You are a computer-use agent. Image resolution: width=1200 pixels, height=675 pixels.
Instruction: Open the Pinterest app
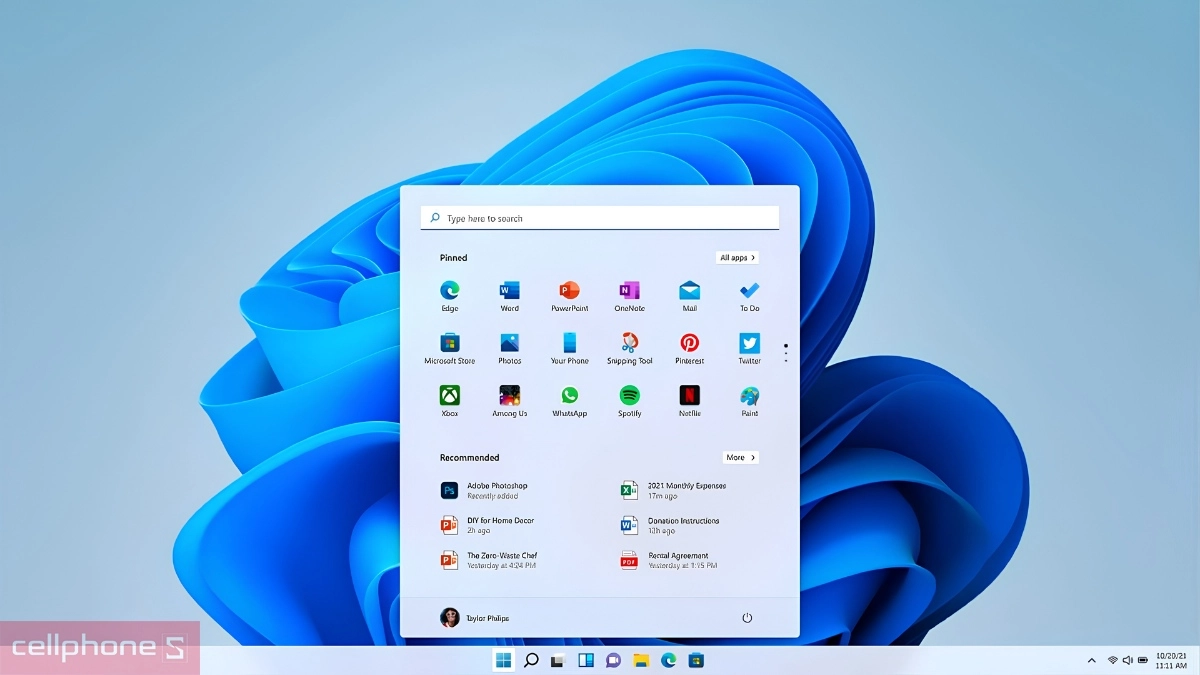pyautogui.click(x=690, y=348)
